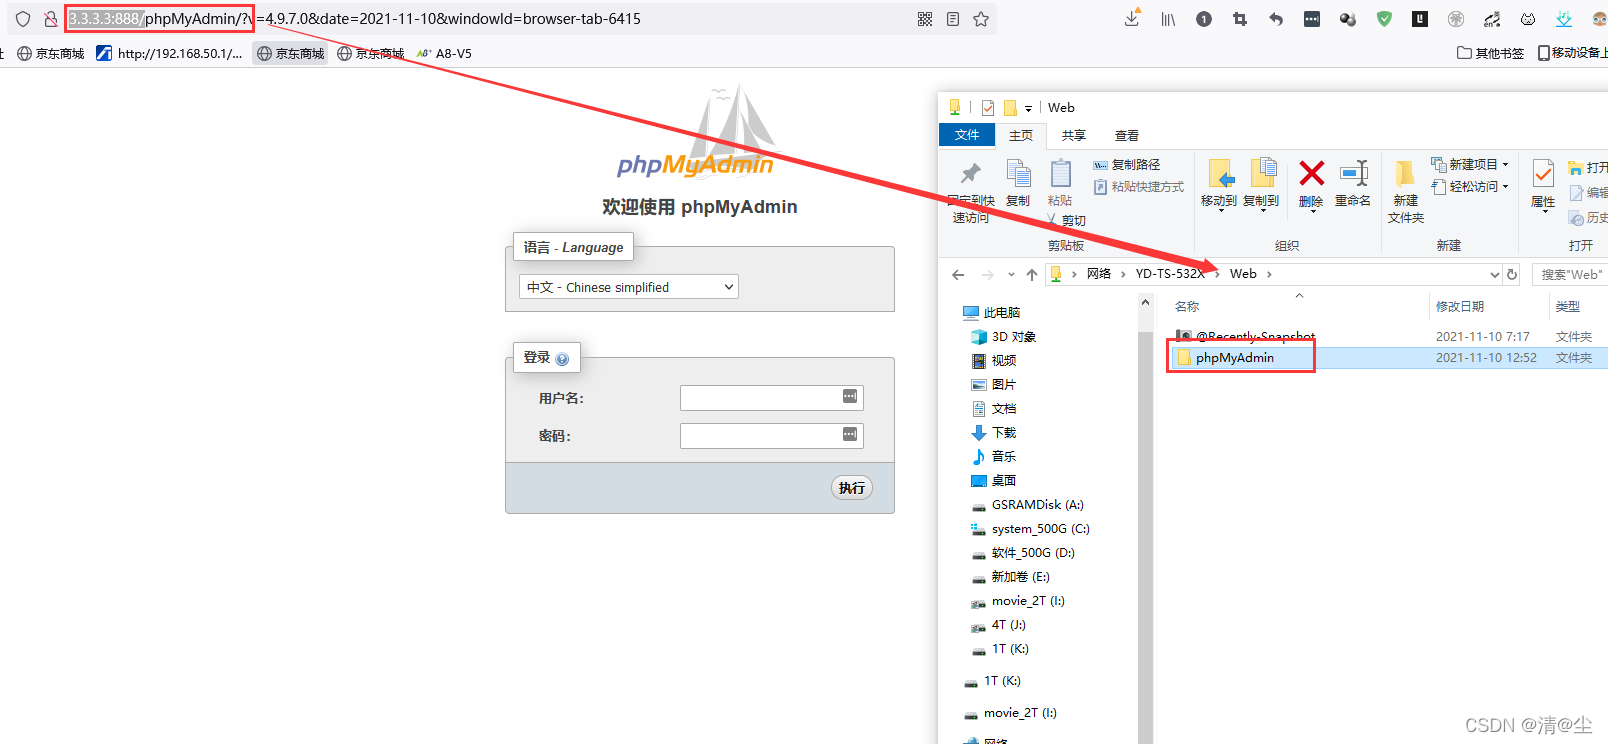Open the http://192.168.50.1 bookmark
Screen dimensions: 1608x744
[169, 53]
